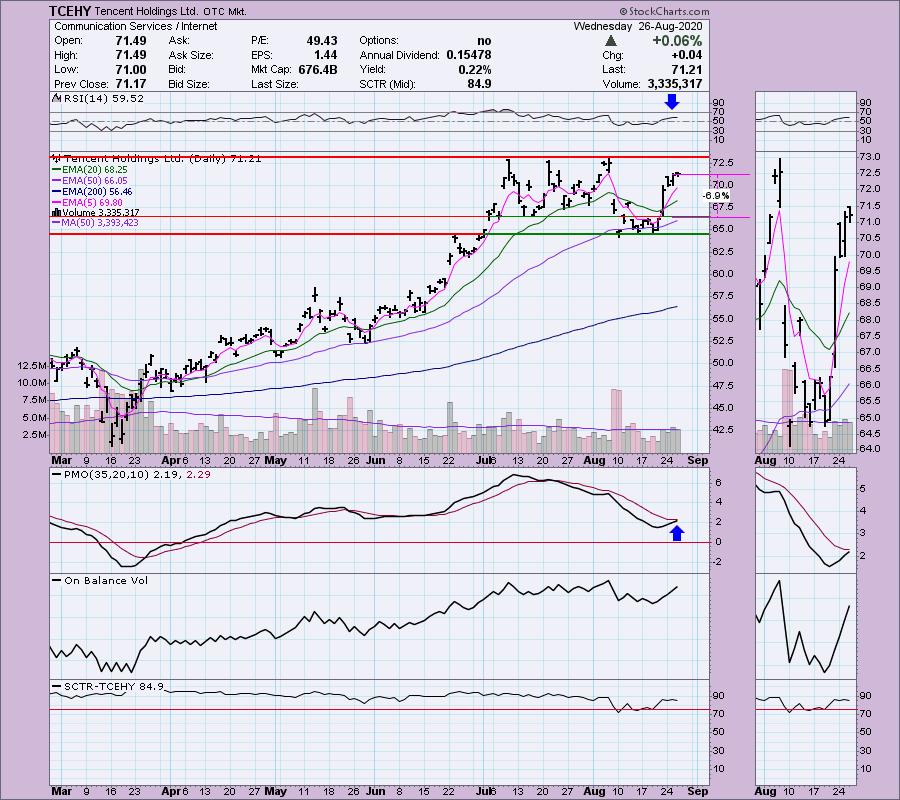Click the SCTR (Mid) value 84.9
Image resolution: width=900 pixels, height=800 pixels.
click(479, 84)
